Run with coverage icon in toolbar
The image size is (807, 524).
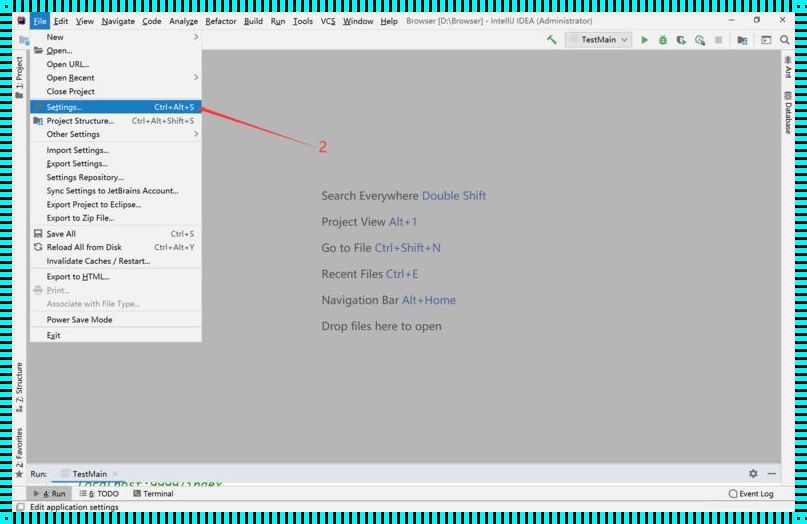click(x=681, y=40)
